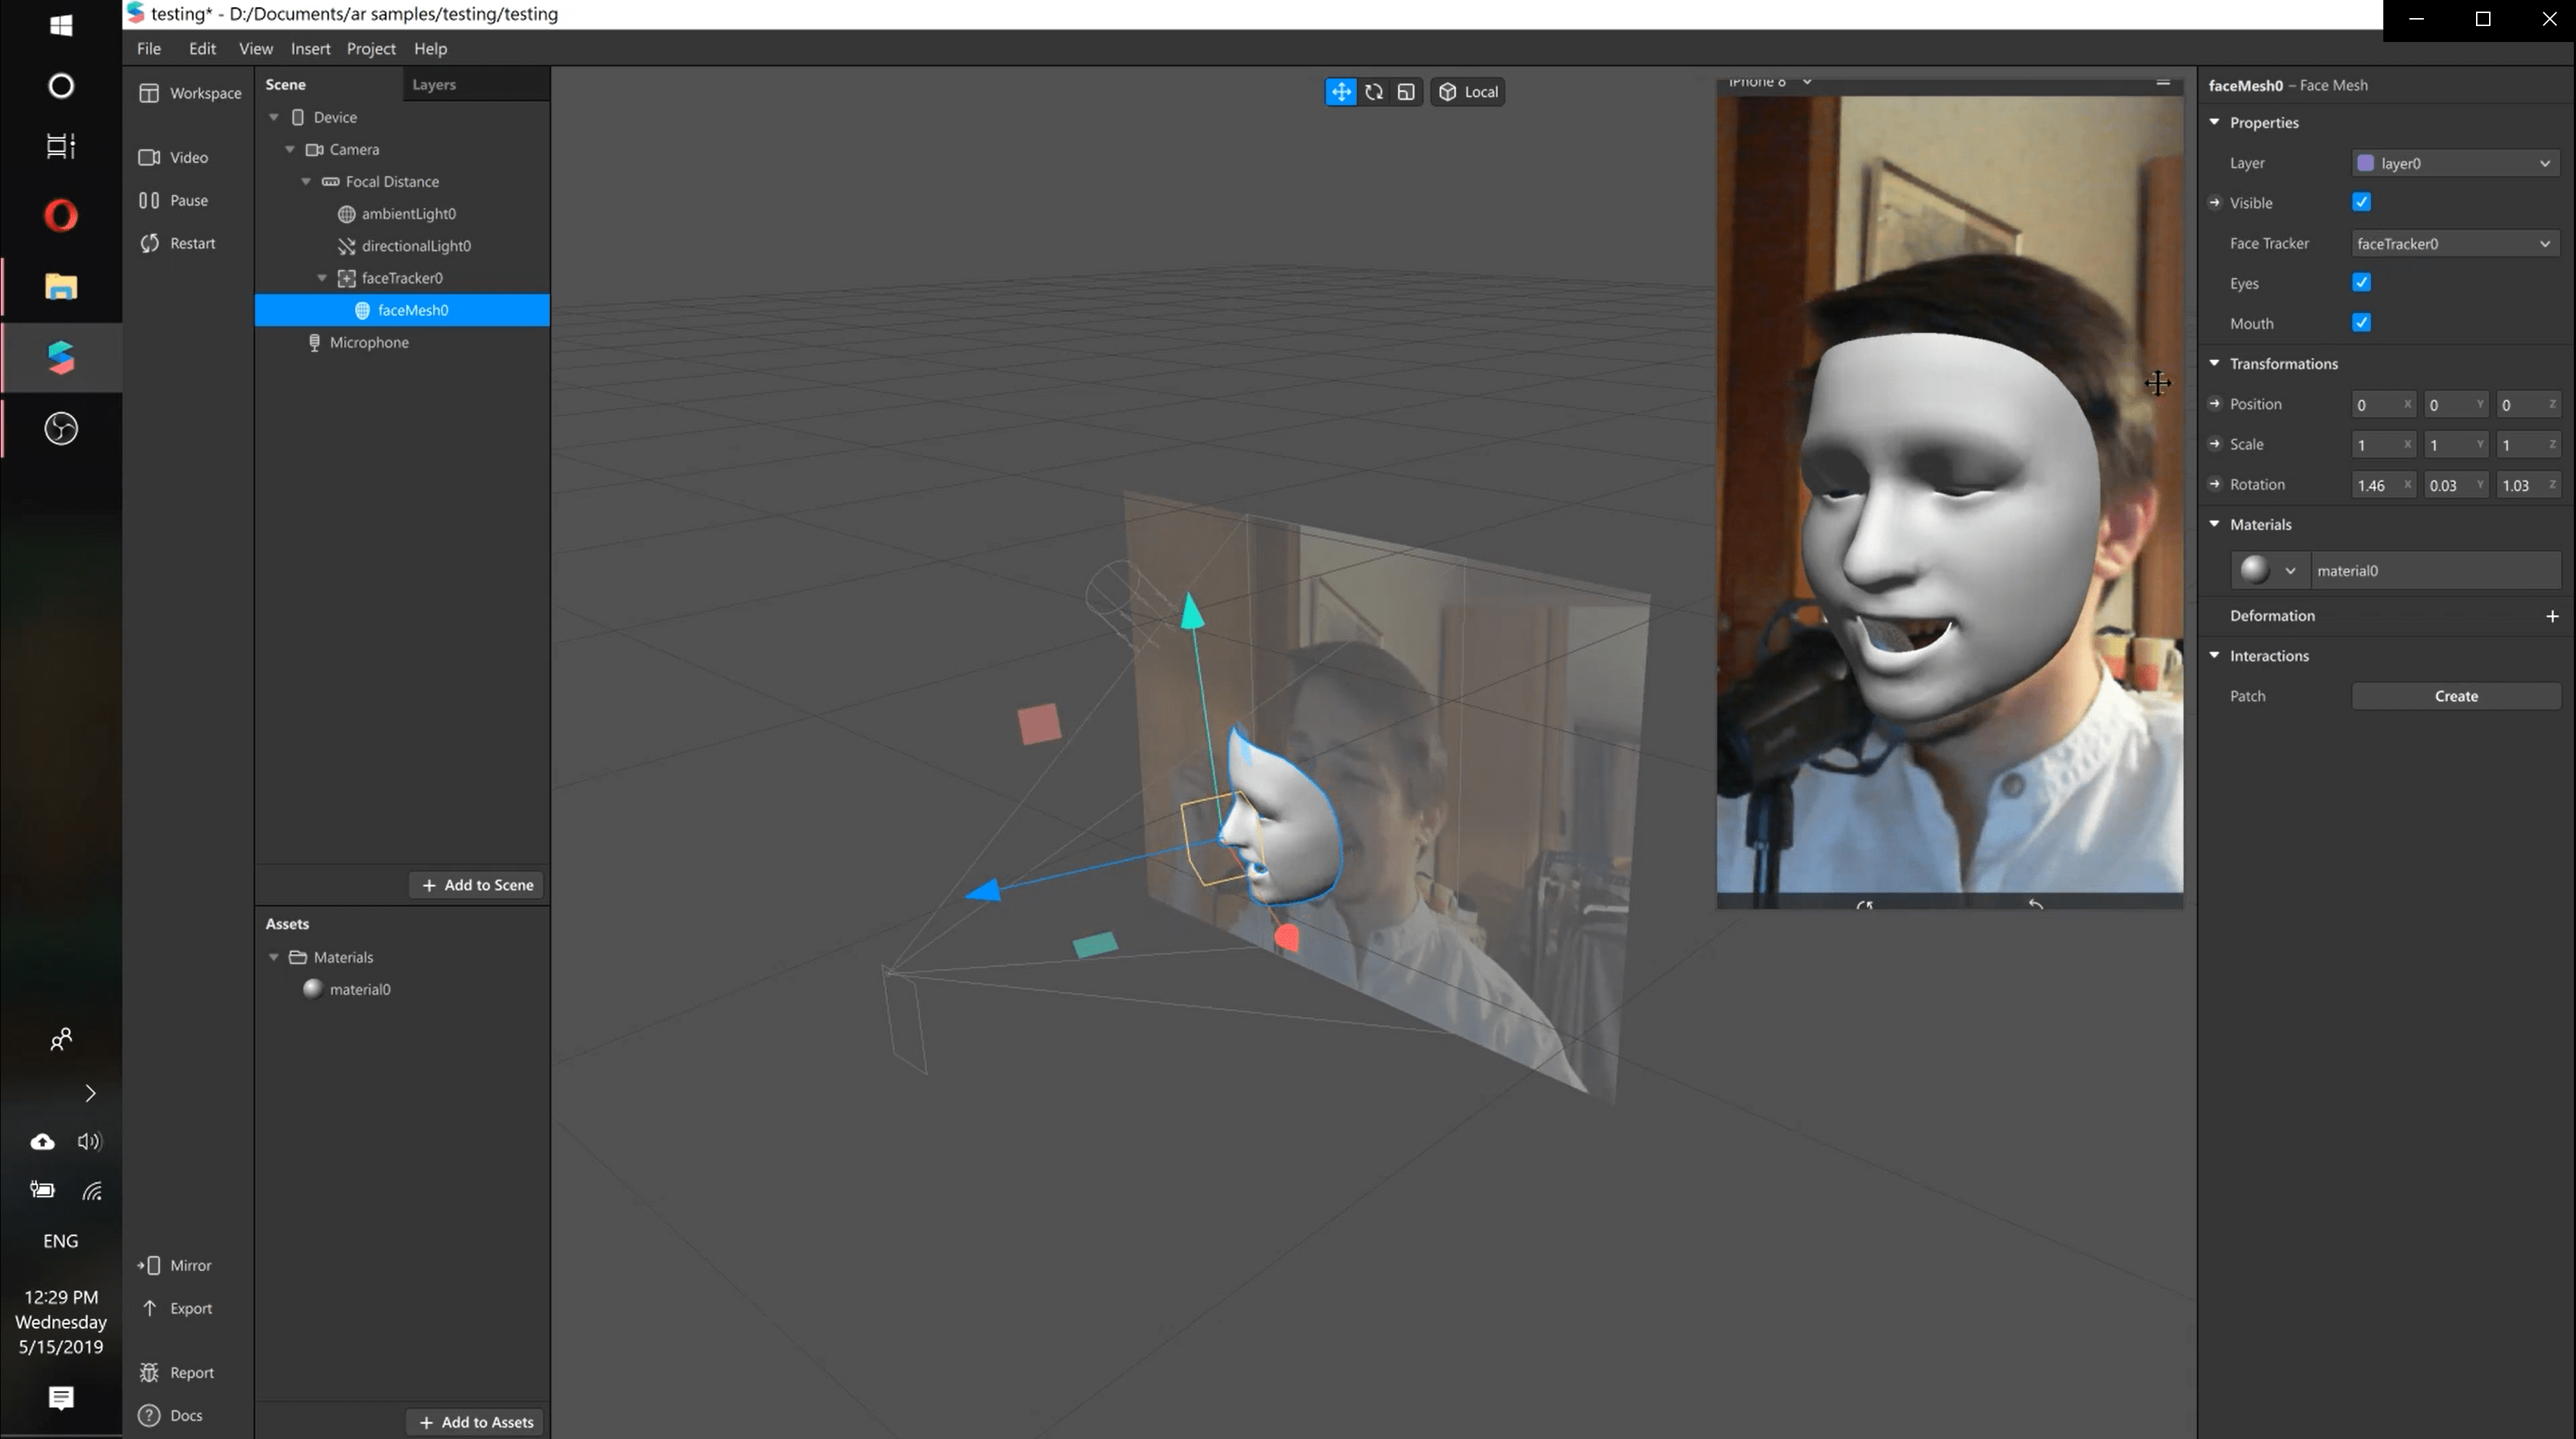Disable the Eyes checkbox

coord(2361,282)
